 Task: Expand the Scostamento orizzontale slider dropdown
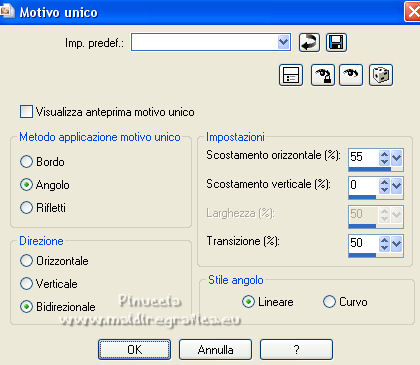(397, 157)
